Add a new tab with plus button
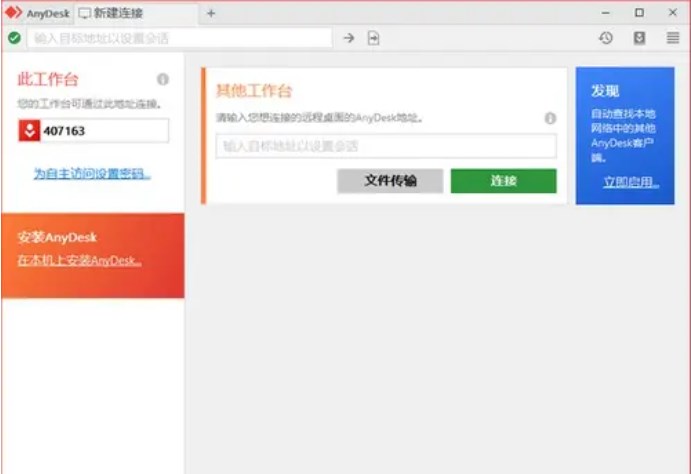Viewport: 691px width, 474px height. [211, 13]
